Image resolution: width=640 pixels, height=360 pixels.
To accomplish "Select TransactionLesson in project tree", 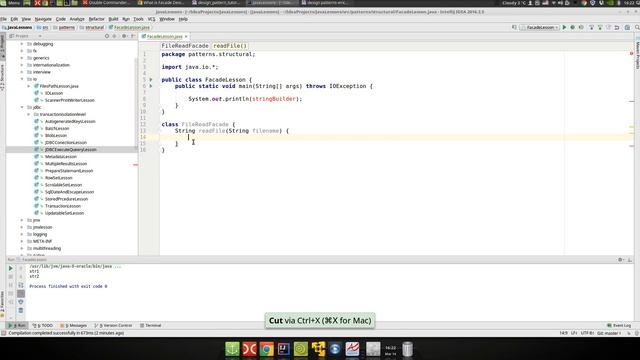I will tap(63, 206).
